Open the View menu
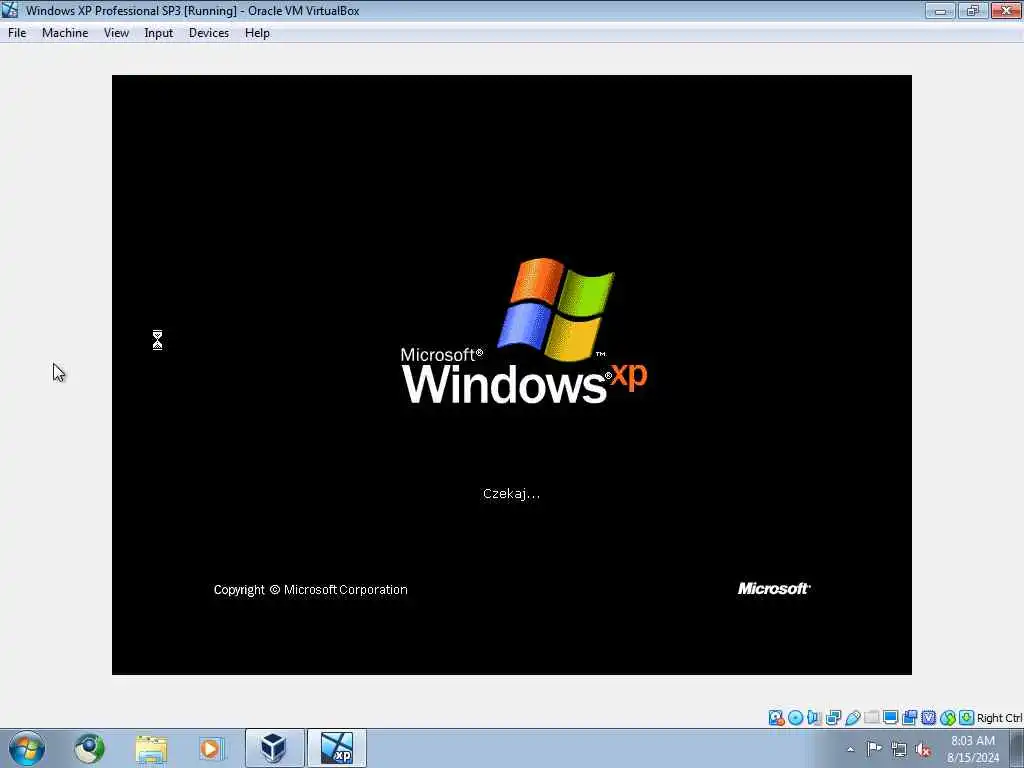This screenshot has width=1024, height=768. 116,33
